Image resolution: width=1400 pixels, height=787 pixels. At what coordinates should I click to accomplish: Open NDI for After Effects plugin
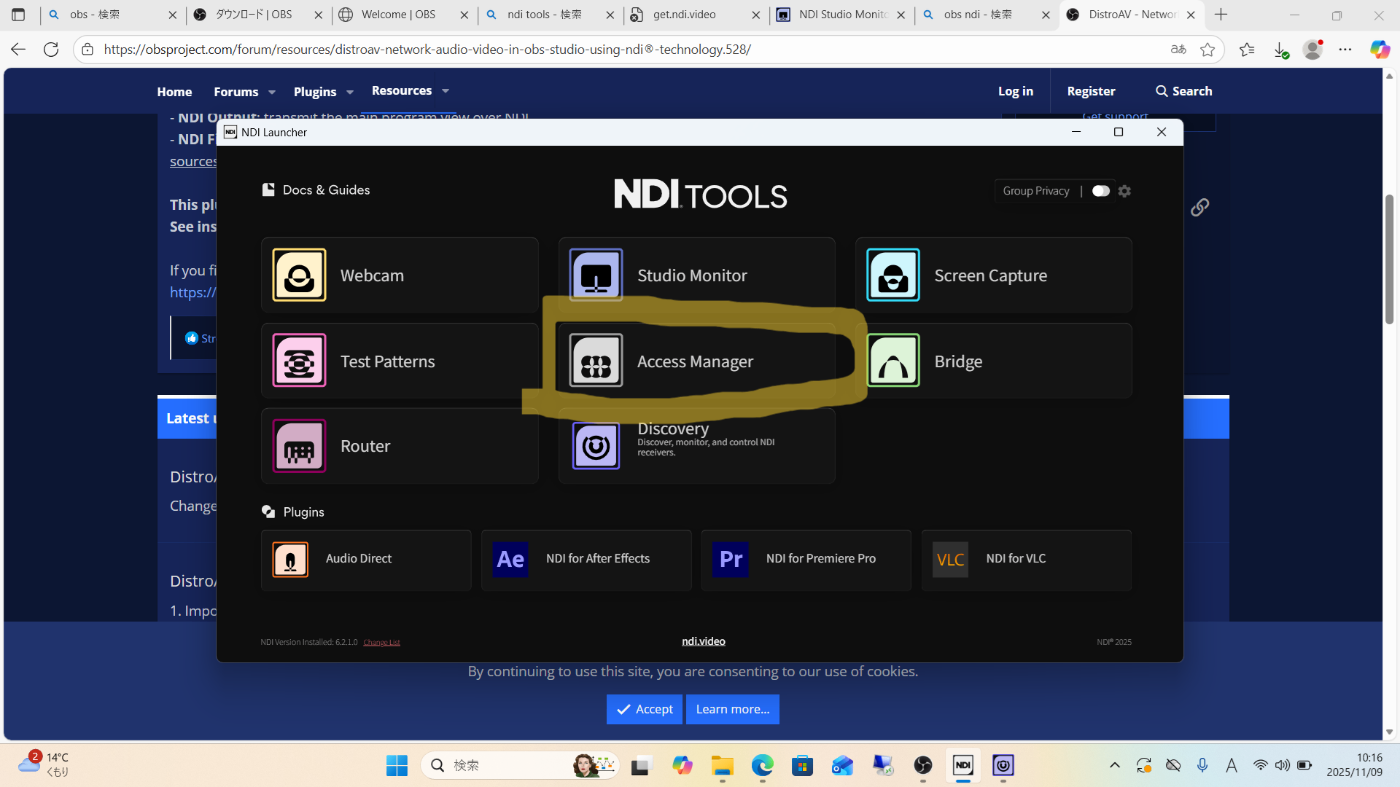click(x=586, y=560)
